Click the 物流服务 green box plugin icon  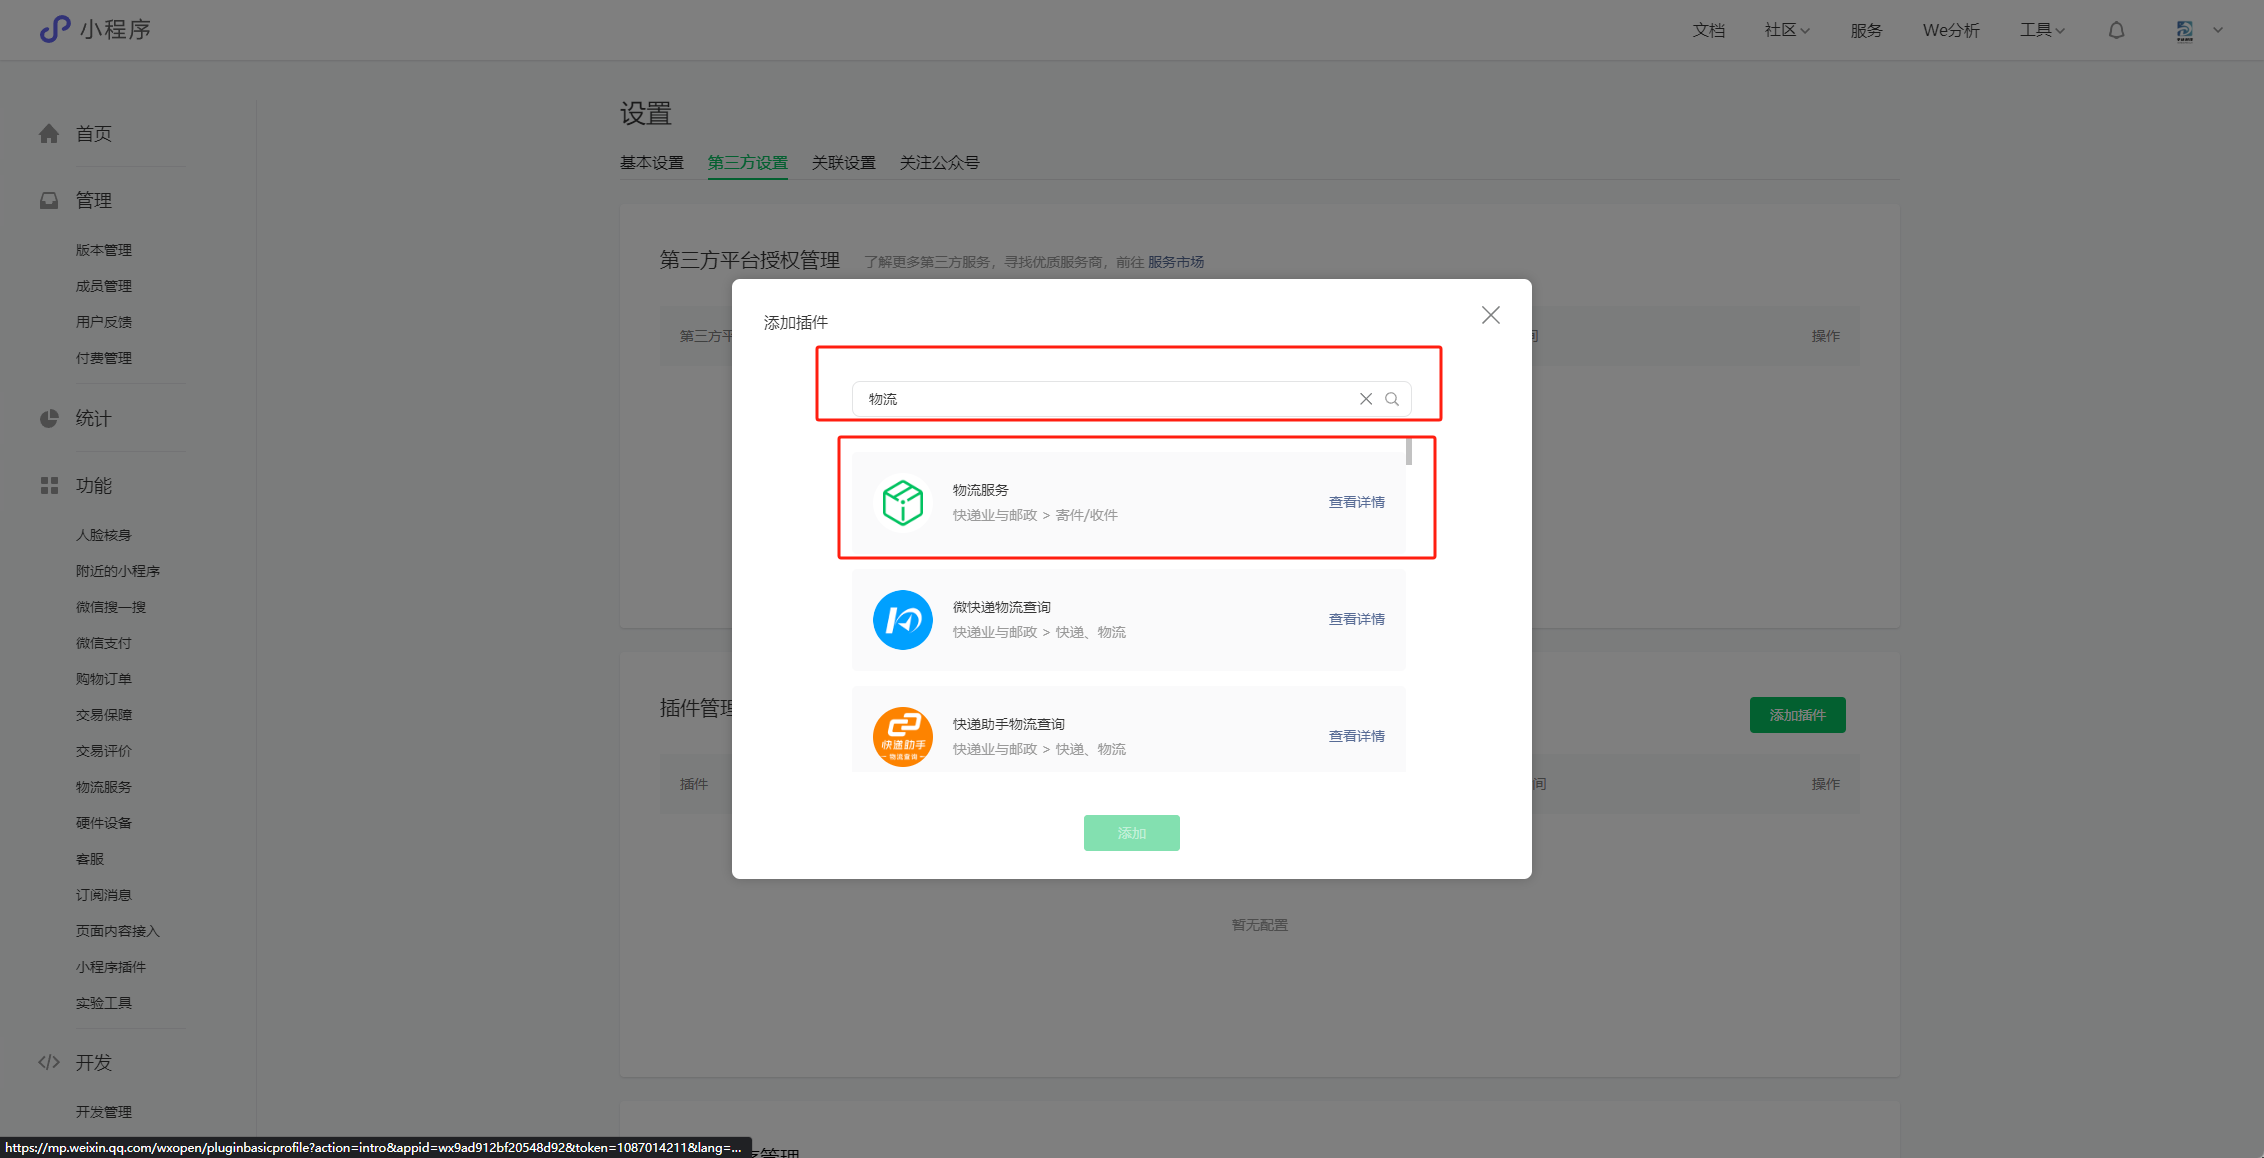tap(902, 502)
